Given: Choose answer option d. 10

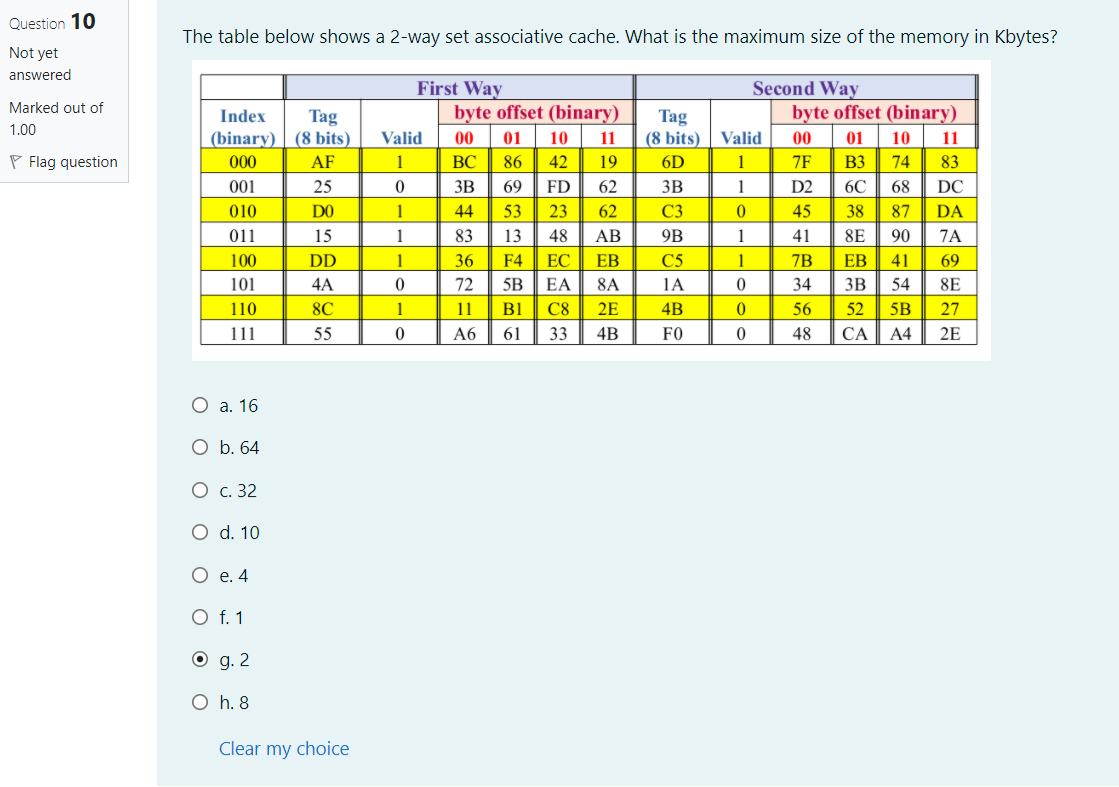Looking at the screenshot, I should (200, 532).
